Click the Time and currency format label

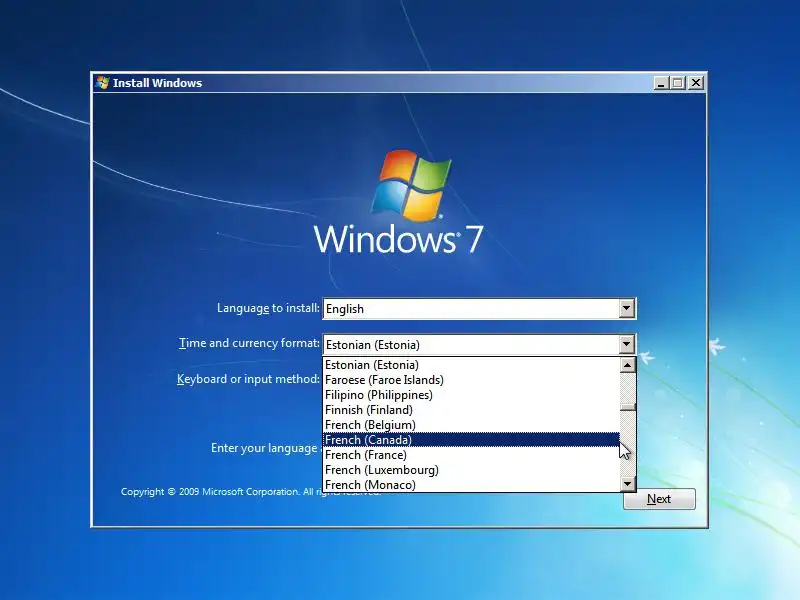click(249, 343)
